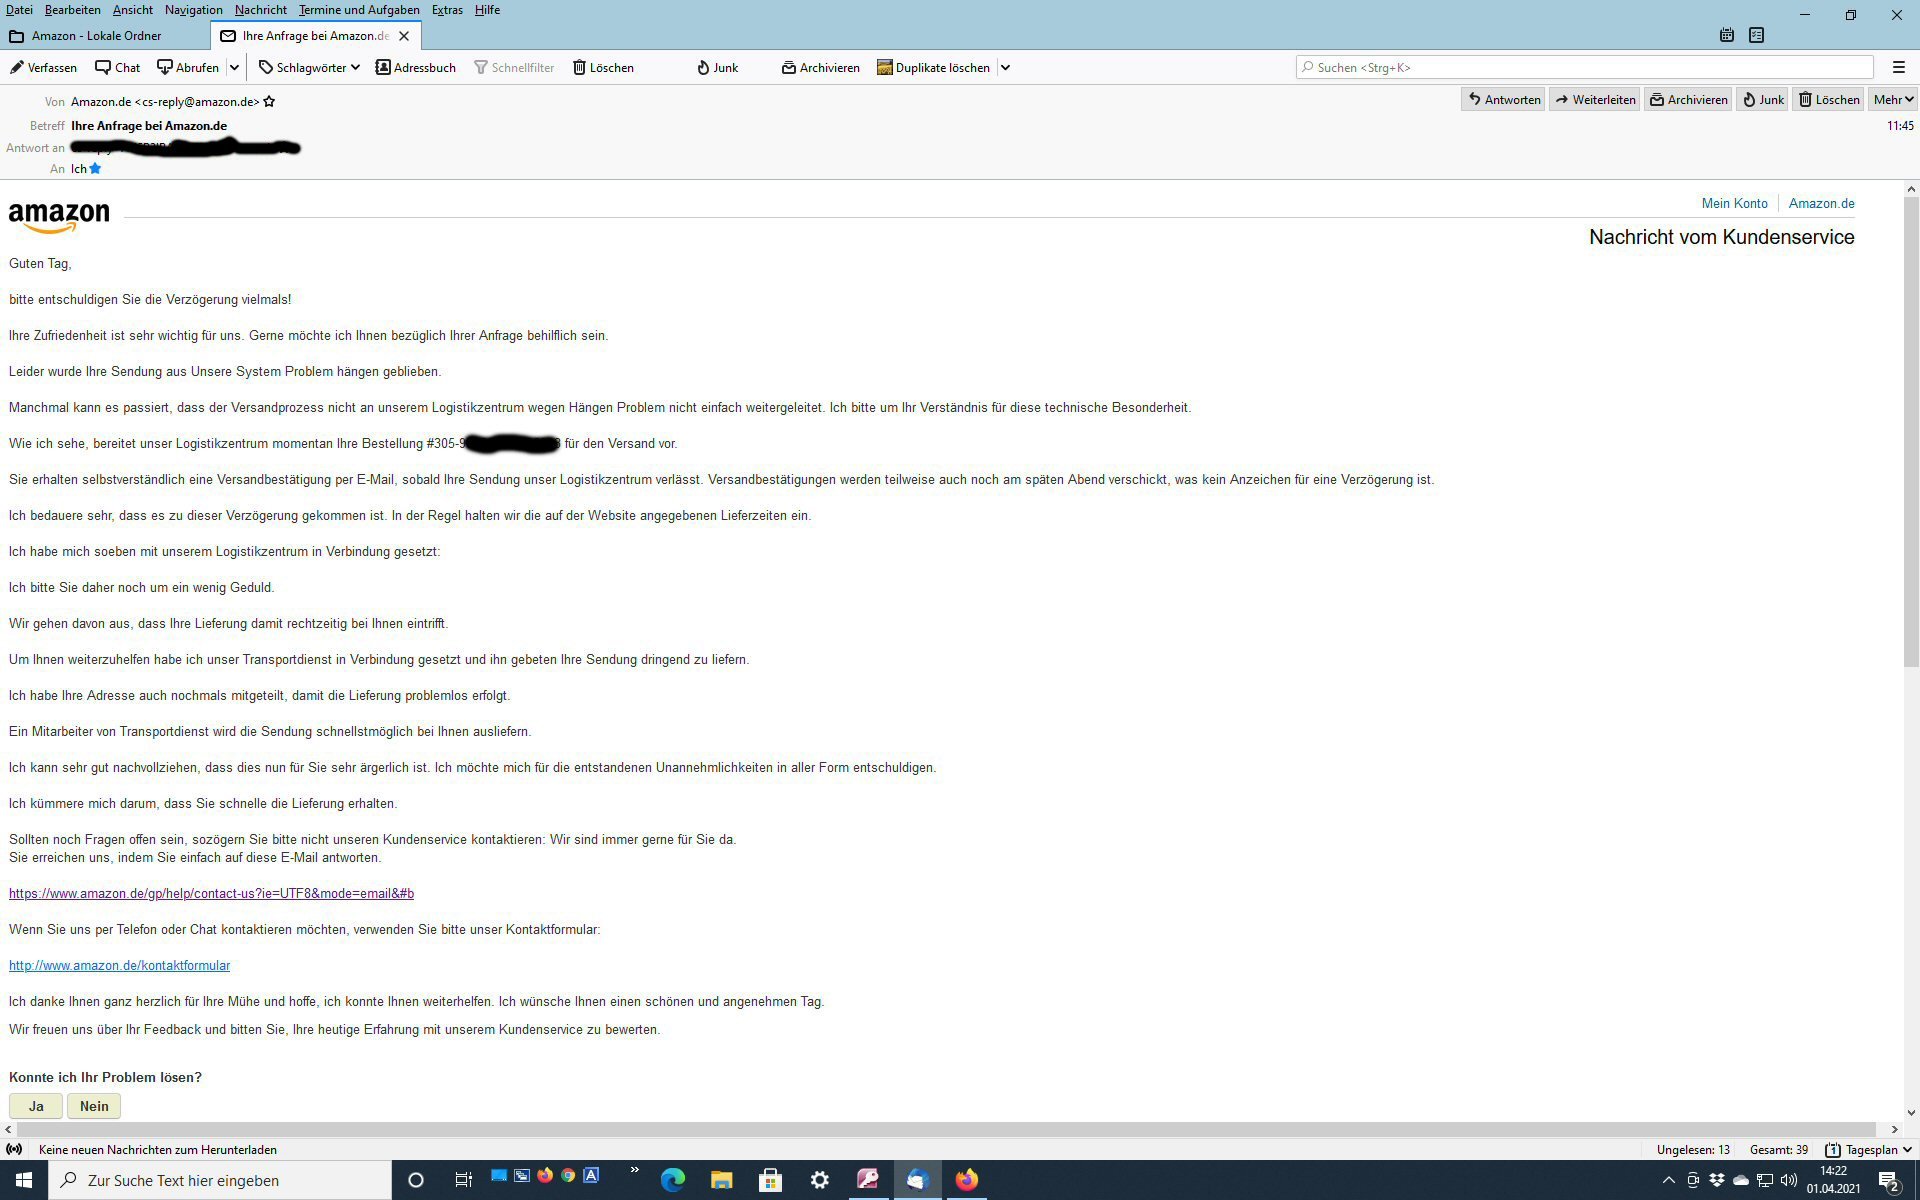Open the Schlagwörter tag dropdown

pos(309,68)
